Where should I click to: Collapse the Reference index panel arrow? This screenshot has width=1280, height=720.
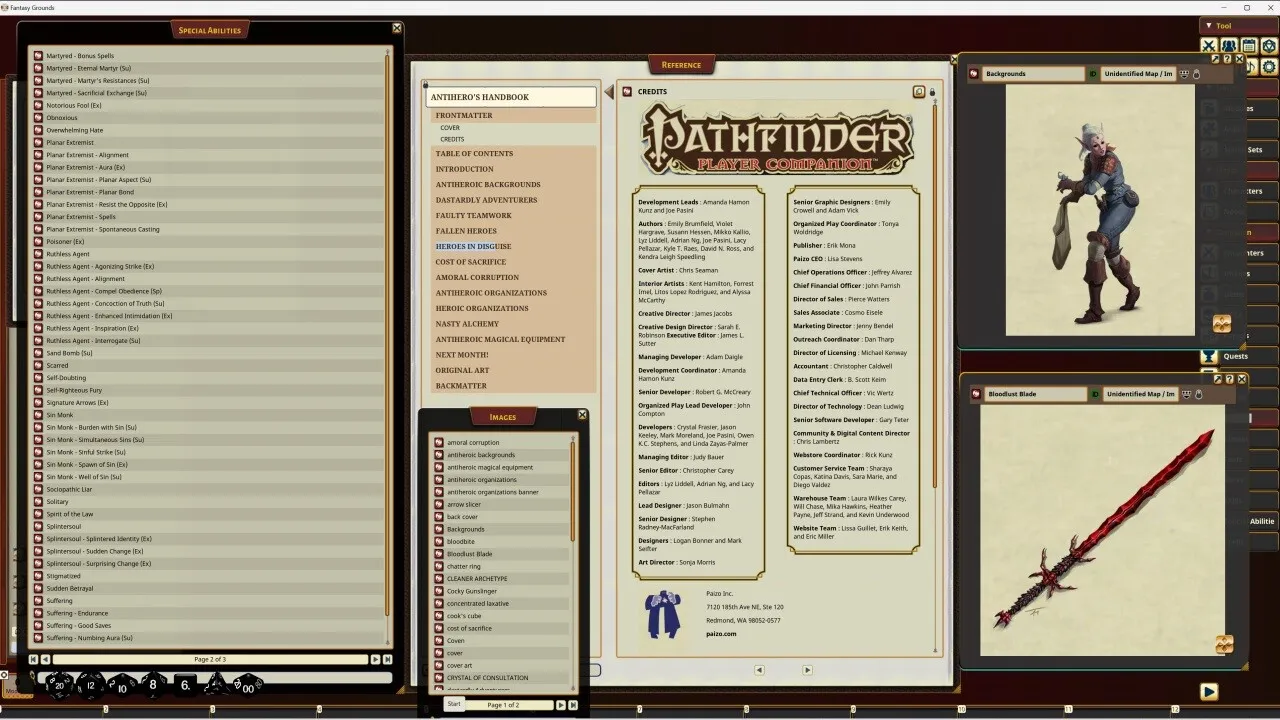pyautogui.click(x=608, y=93)
